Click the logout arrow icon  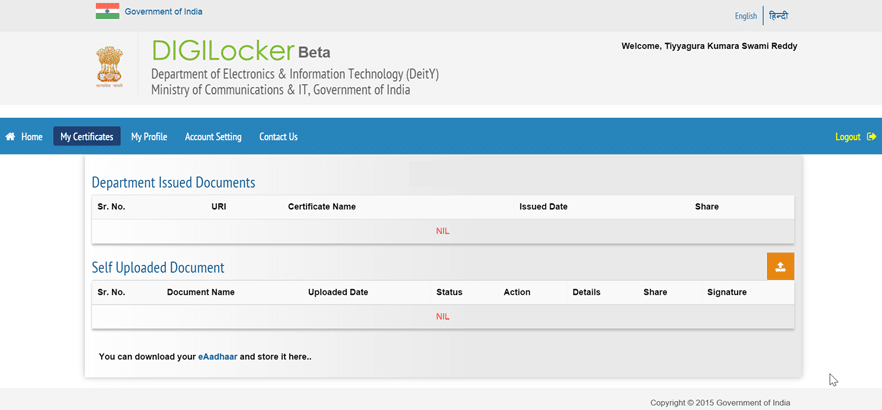(x=871, y=137)
